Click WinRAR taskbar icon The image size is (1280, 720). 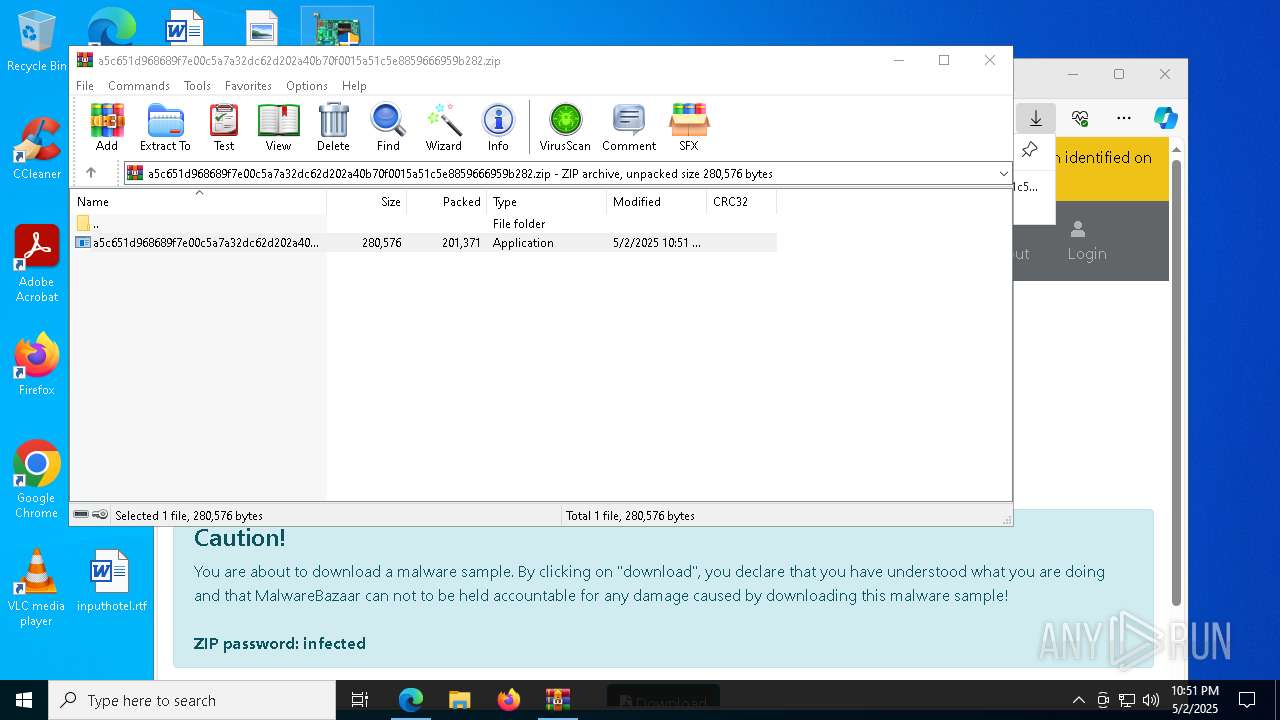click(x=558, y=700)
